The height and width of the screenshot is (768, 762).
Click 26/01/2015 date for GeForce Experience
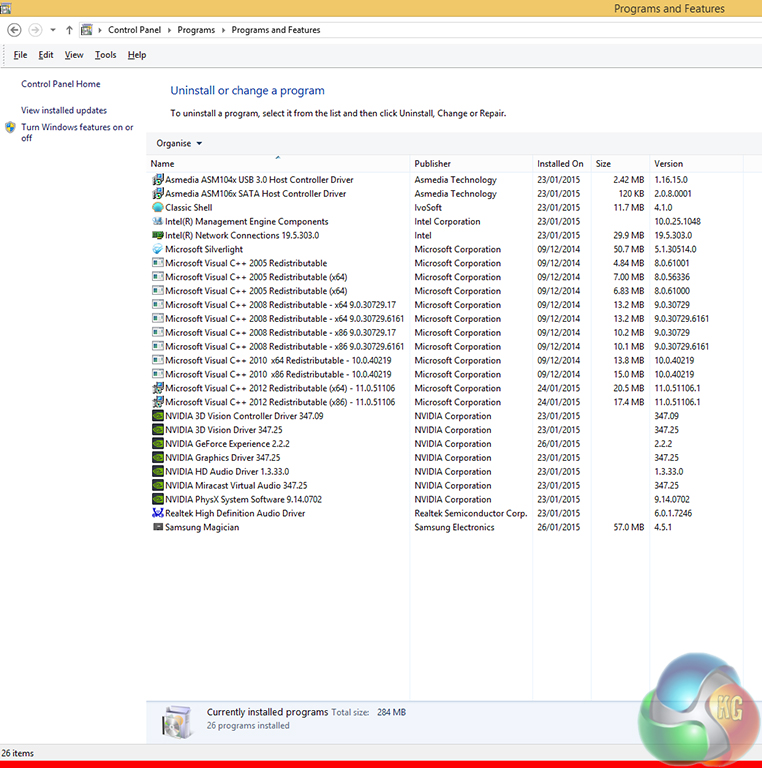coord(558,444)
